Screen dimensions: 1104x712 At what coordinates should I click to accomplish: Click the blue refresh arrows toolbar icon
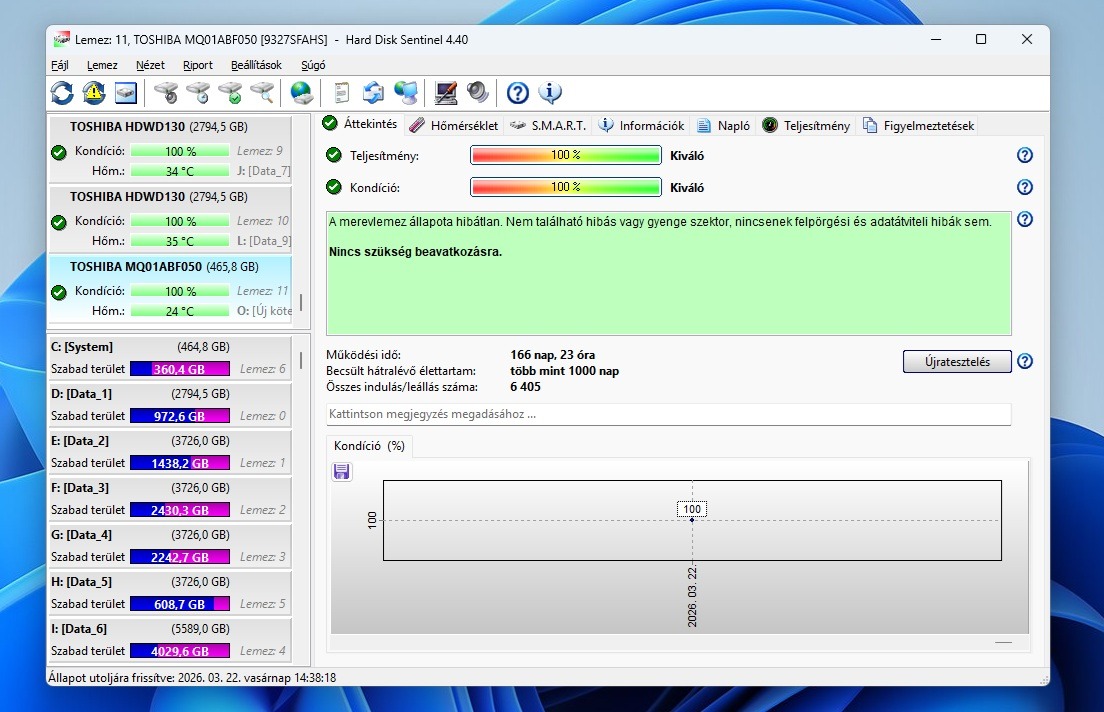pyautogui.click(x=62, y=92)
